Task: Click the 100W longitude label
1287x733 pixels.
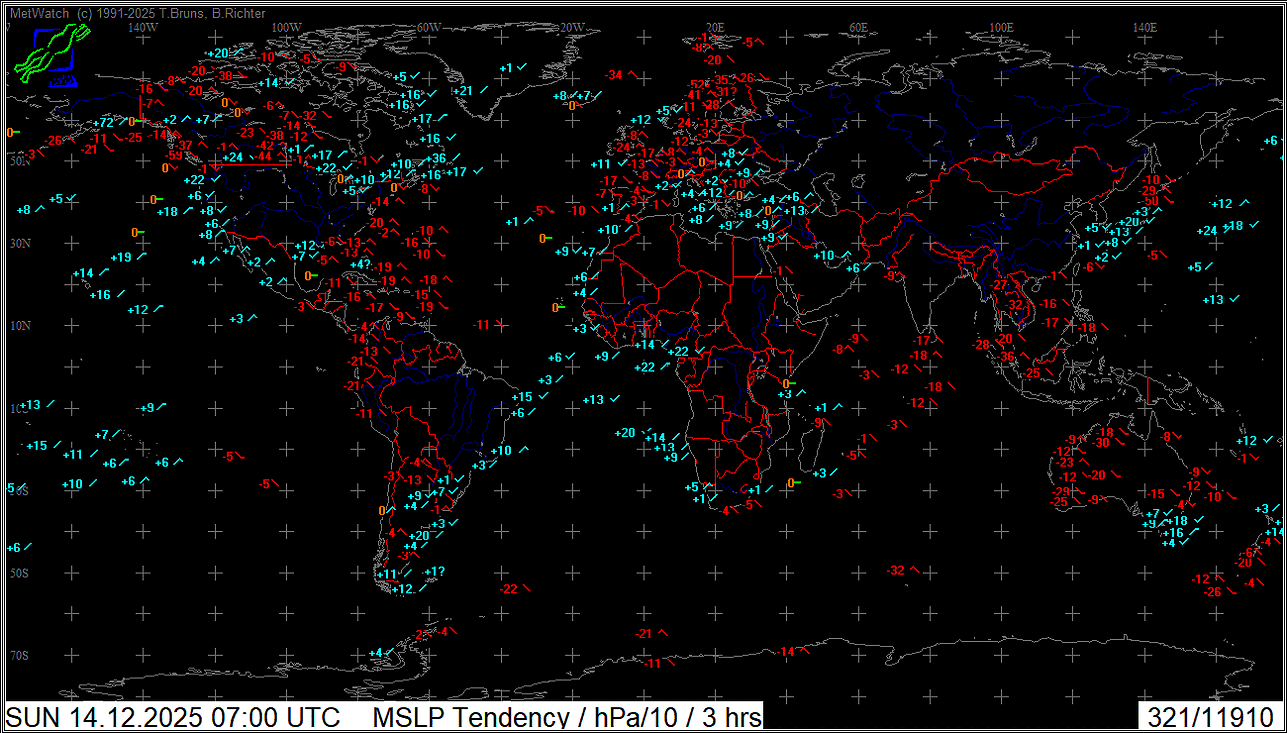Action: pos(286,27)
